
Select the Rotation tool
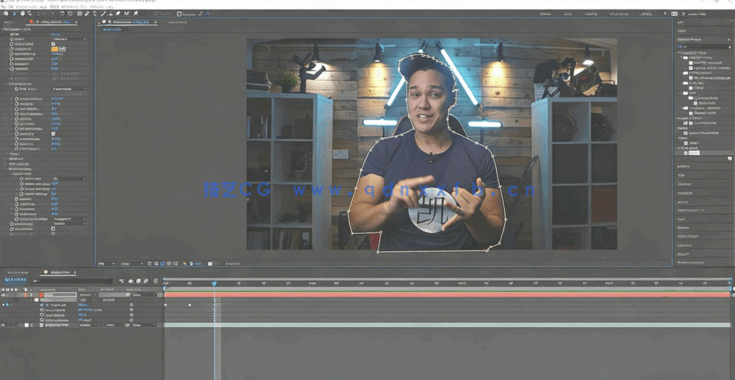[x=62, y=14]
